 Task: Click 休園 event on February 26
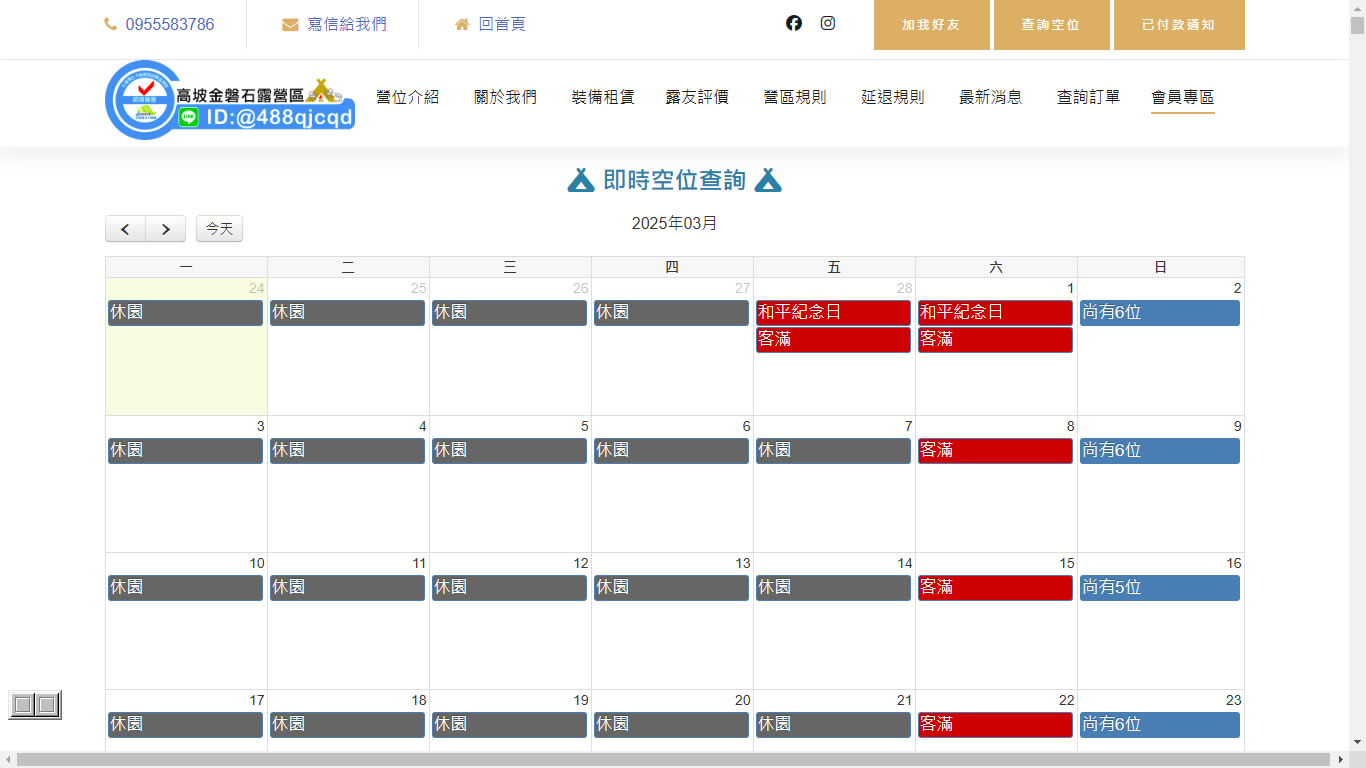(x=510, y=313)
